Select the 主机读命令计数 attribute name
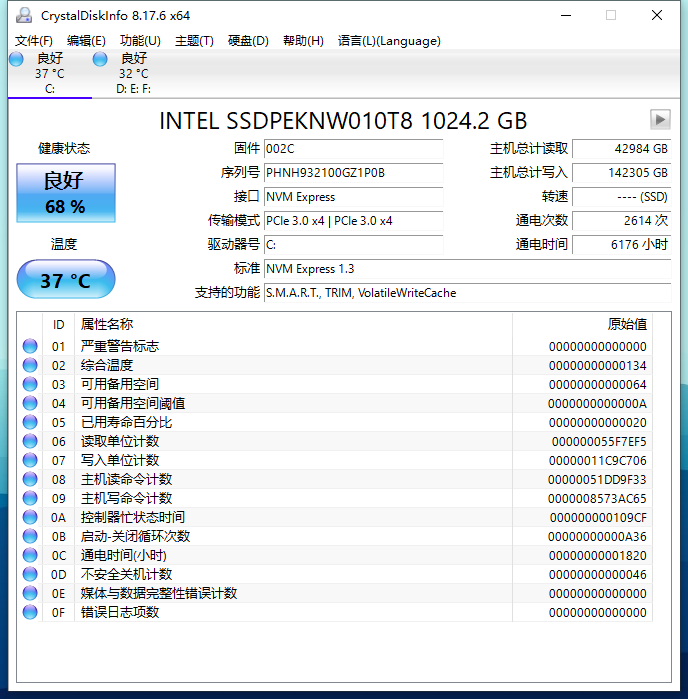Screen dimensions: 688x699 126,479
